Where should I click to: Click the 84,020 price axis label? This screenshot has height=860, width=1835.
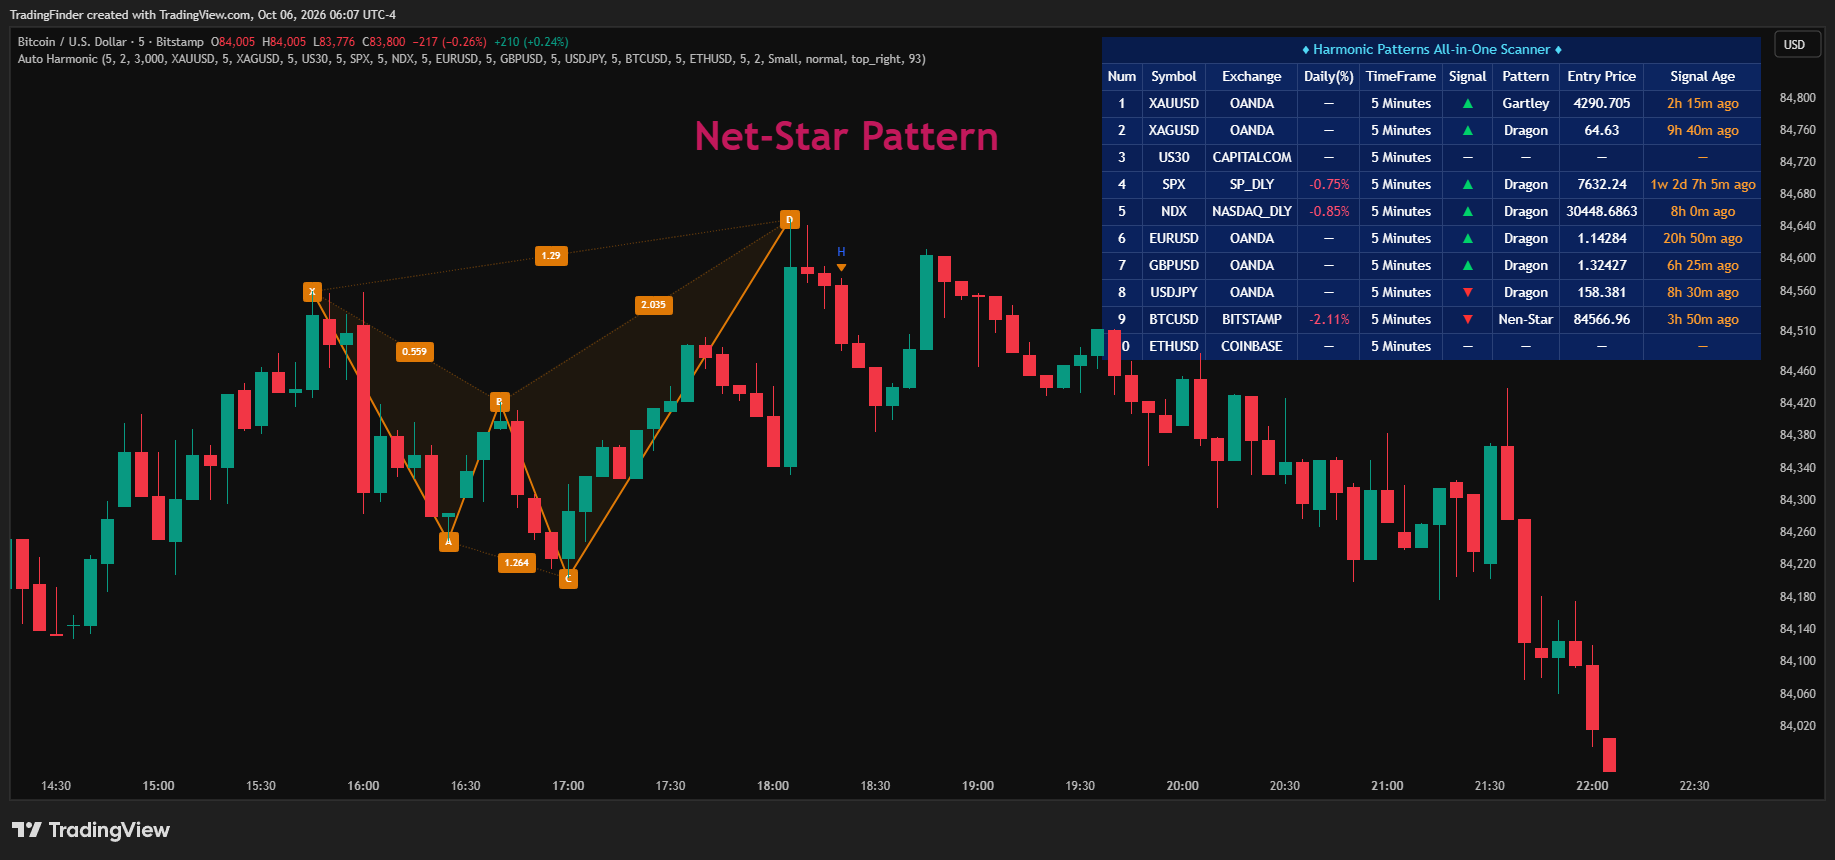pos(1797,726)
